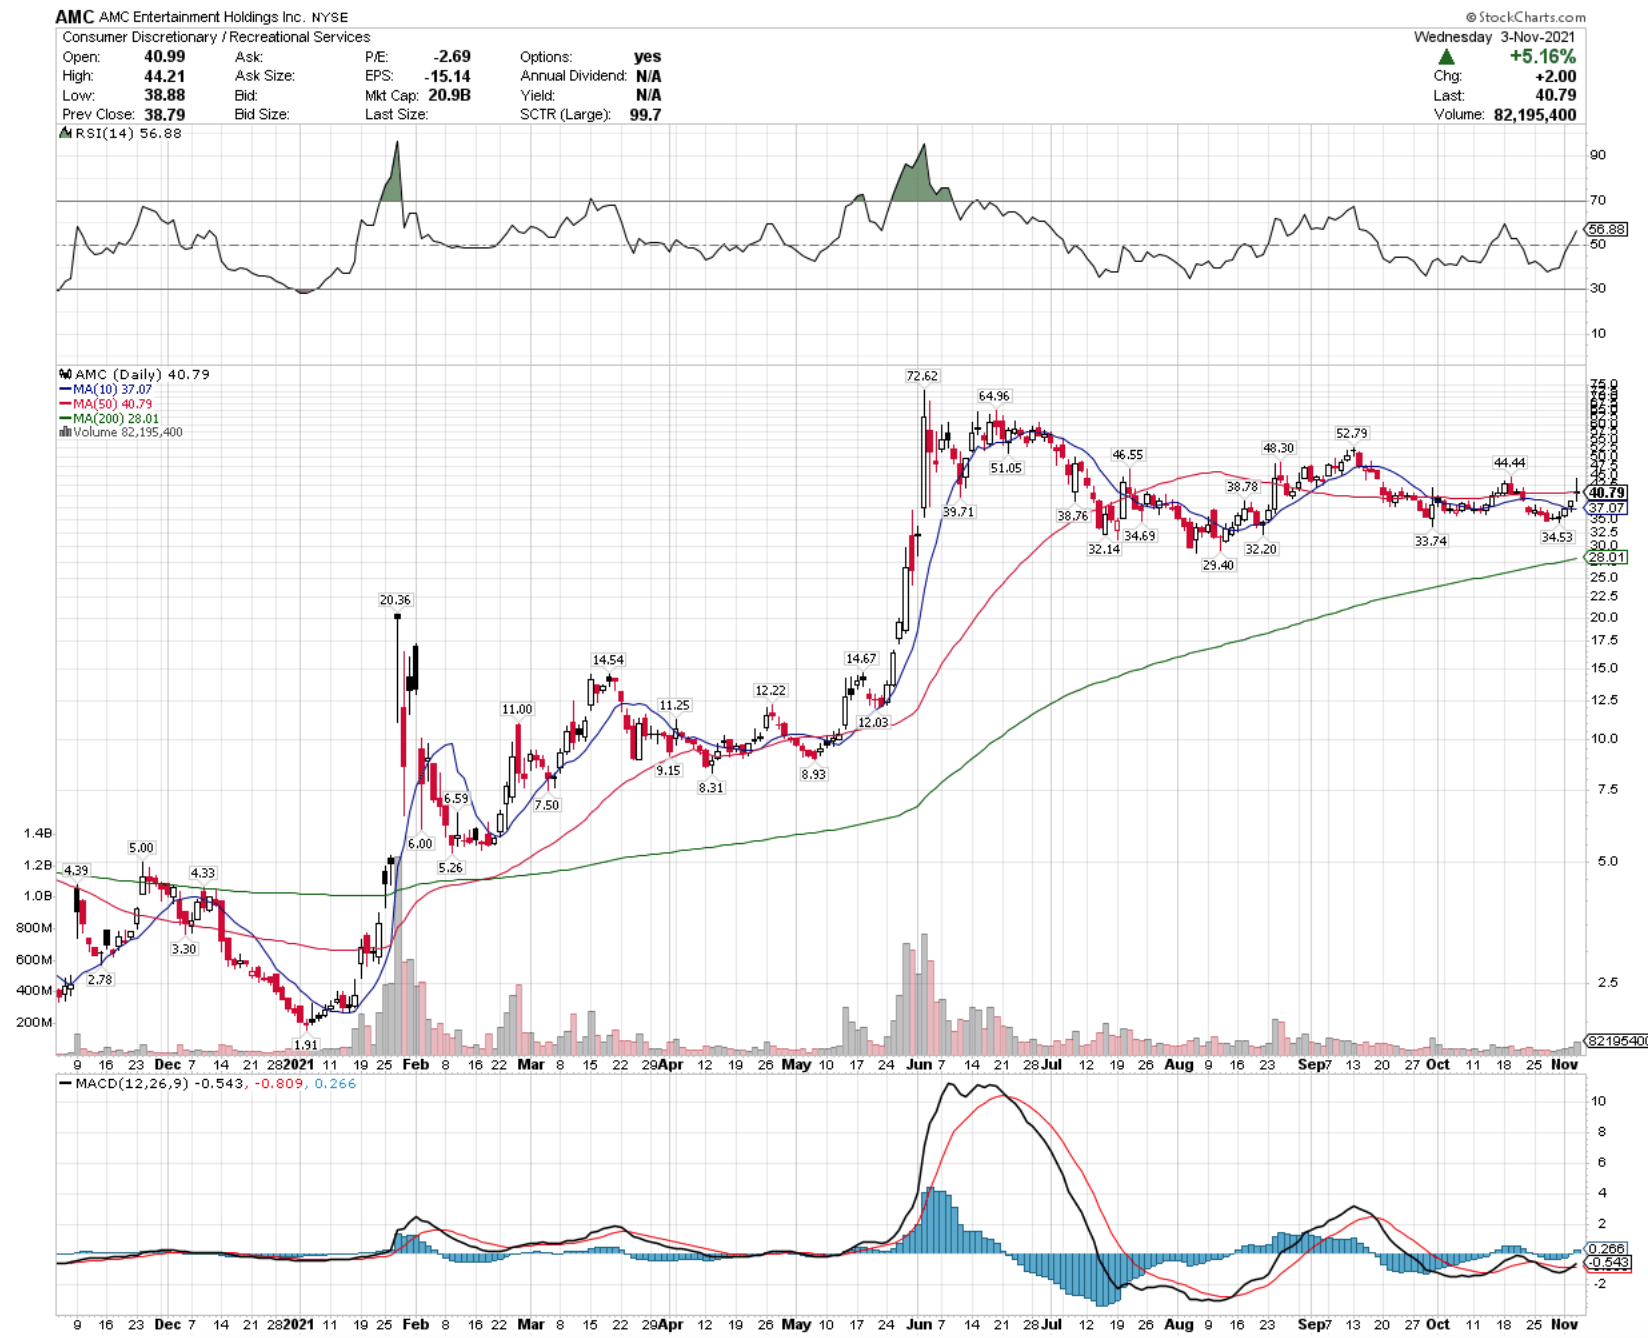This screenshot has width=1648, height=1338.
Task: Click the 14.54 March high label
Action: pos(608,660)
